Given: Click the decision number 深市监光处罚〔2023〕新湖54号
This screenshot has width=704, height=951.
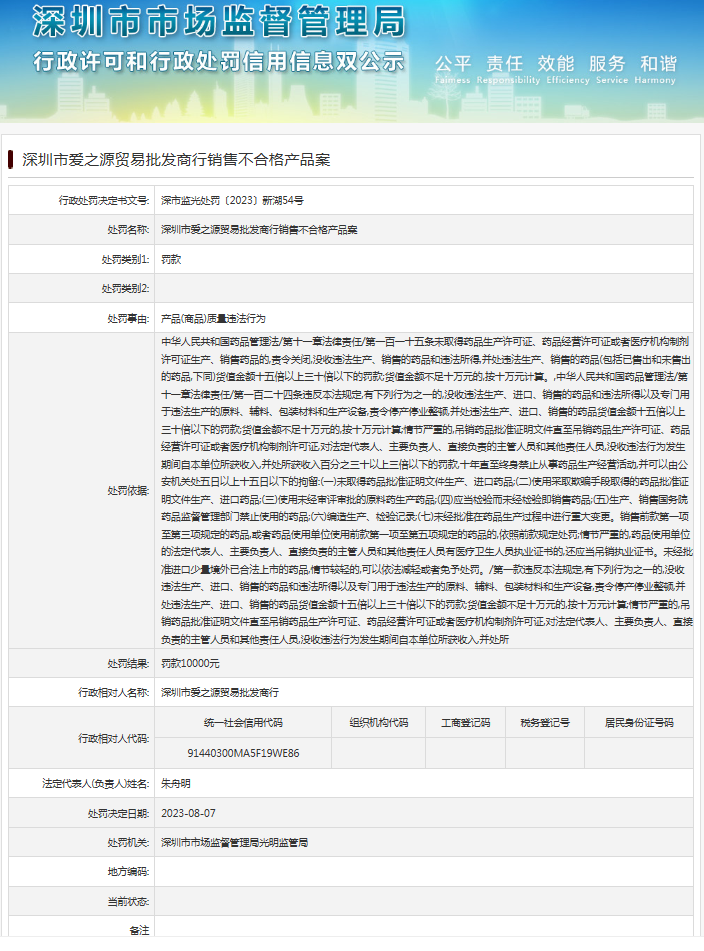Looking at the screenshot, I should (x=232, y=200).
